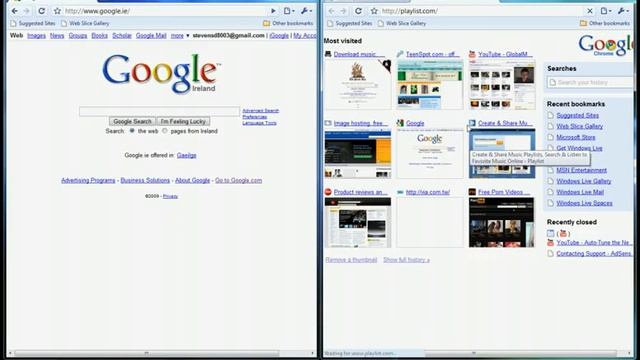
Task: Click Forward arrow in playlist.com window
Action: 344,11
